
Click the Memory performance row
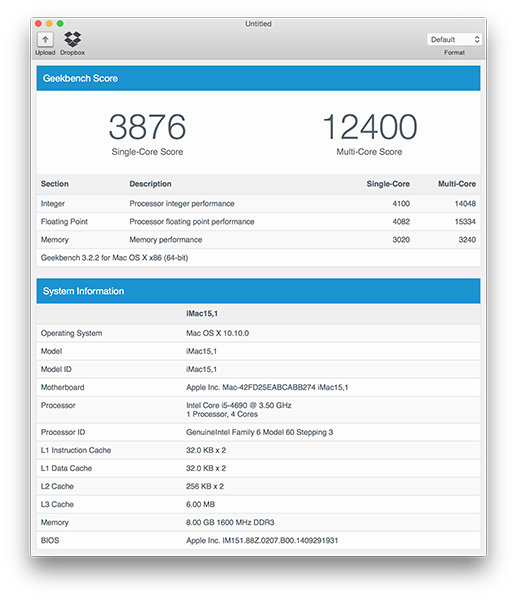258,240
